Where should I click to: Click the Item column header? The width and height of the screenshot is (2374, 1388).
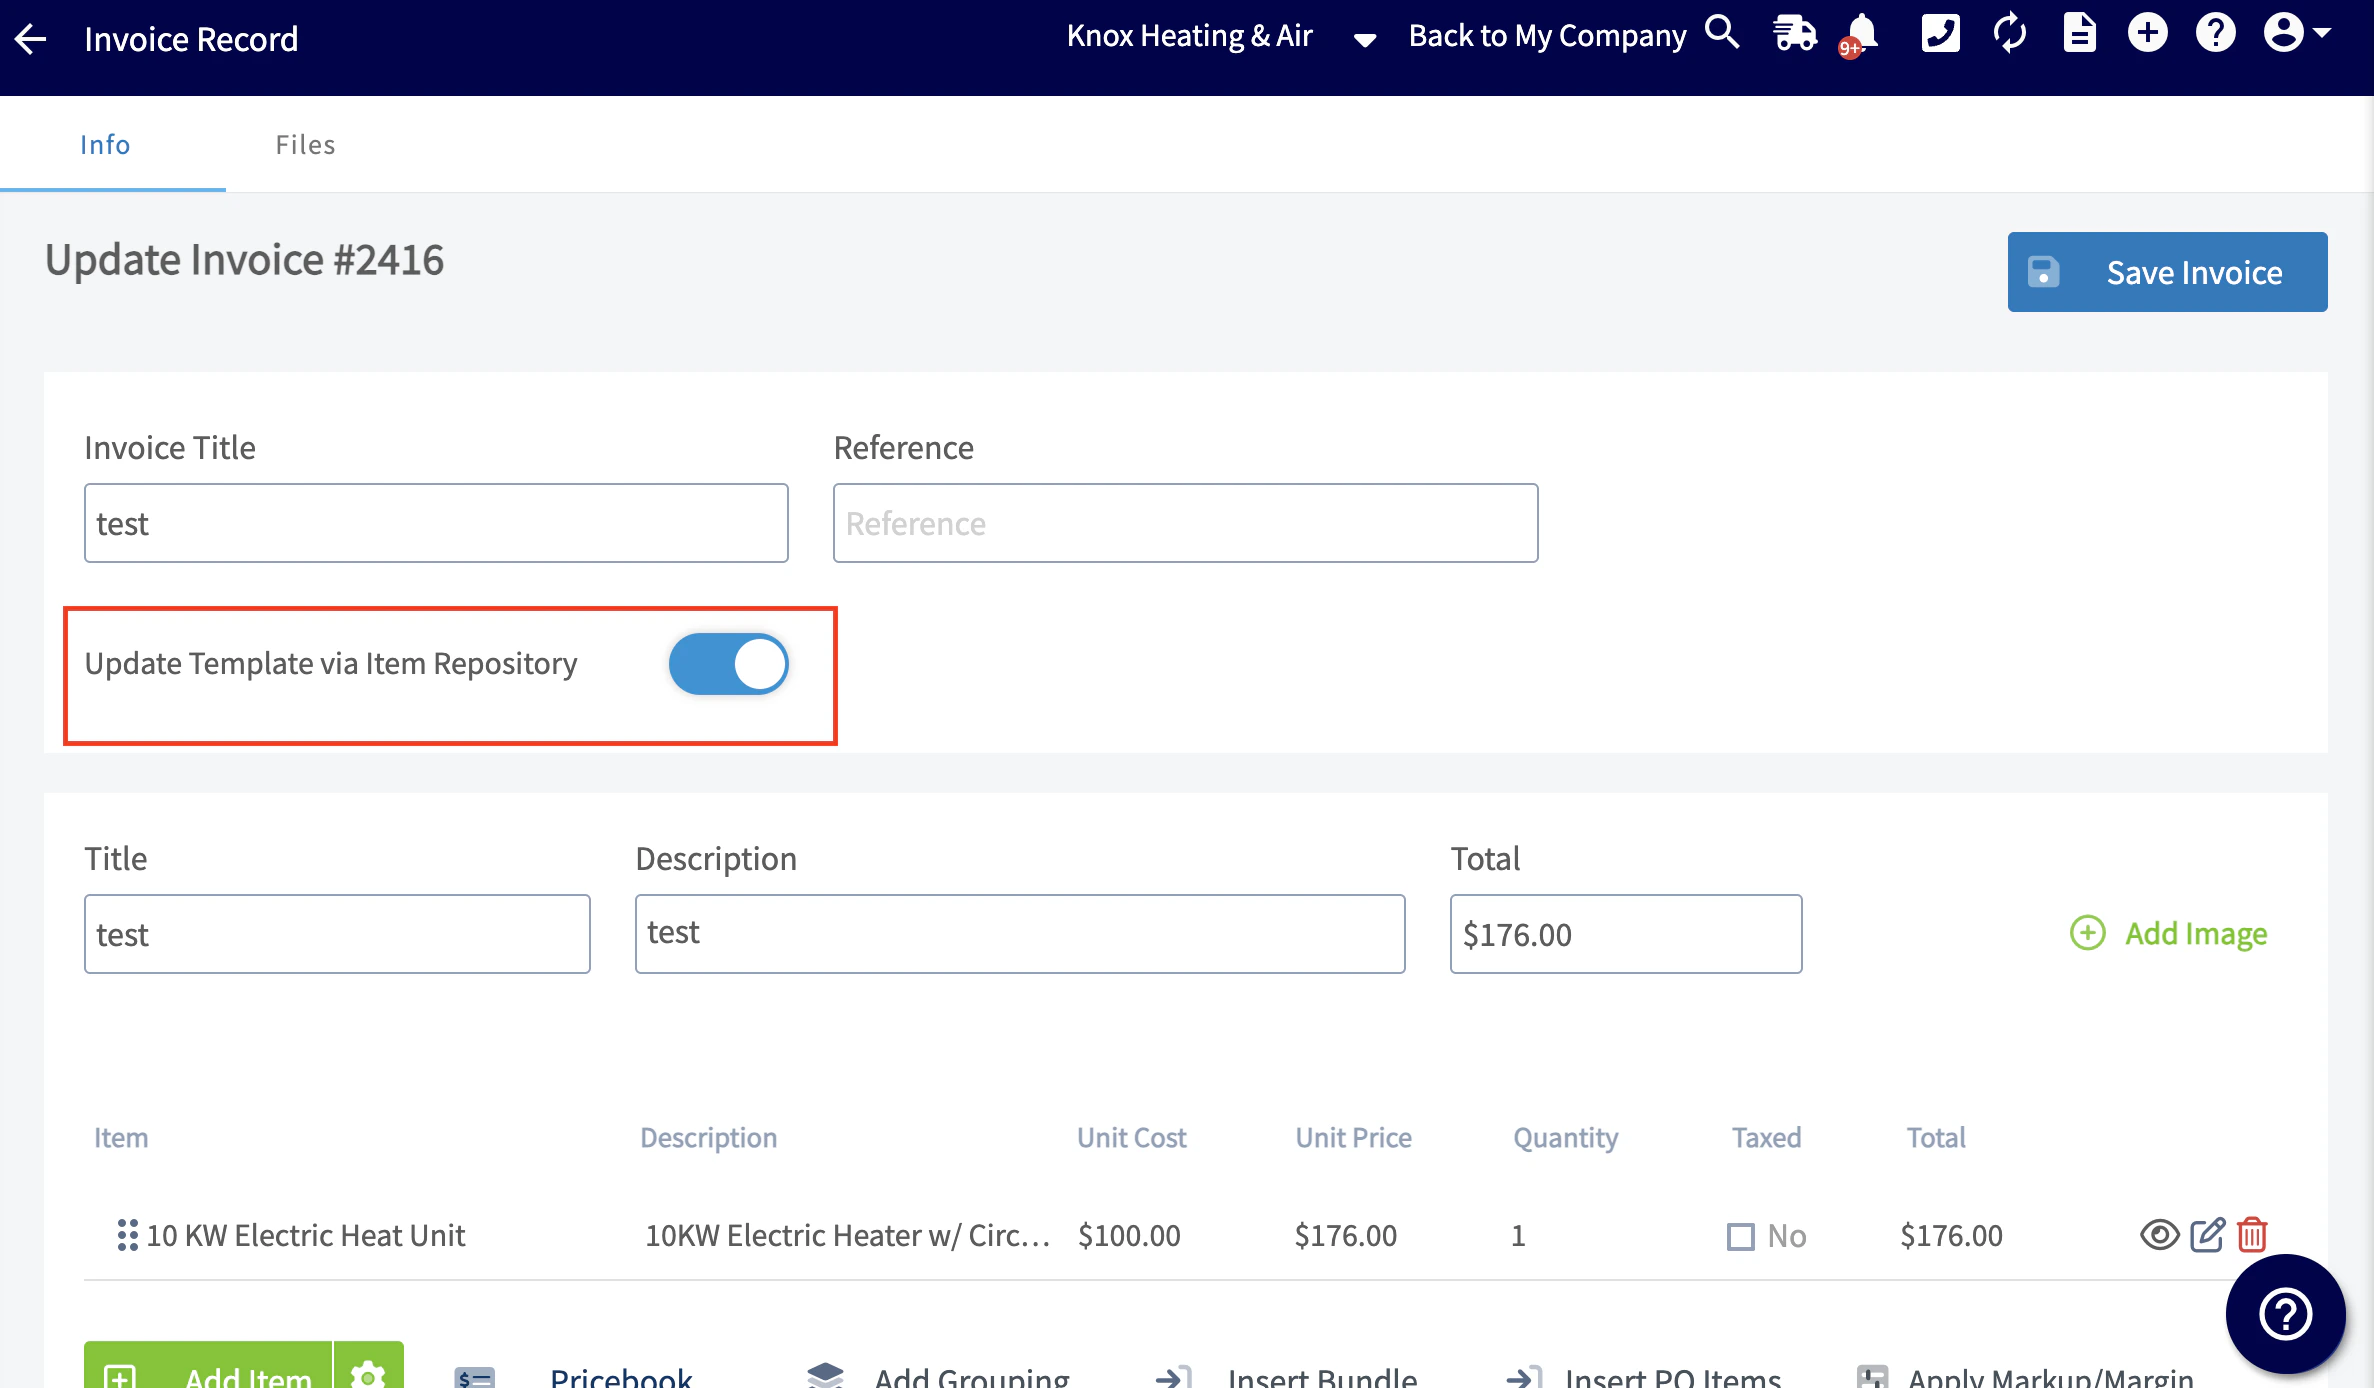tap(121, 1138)
